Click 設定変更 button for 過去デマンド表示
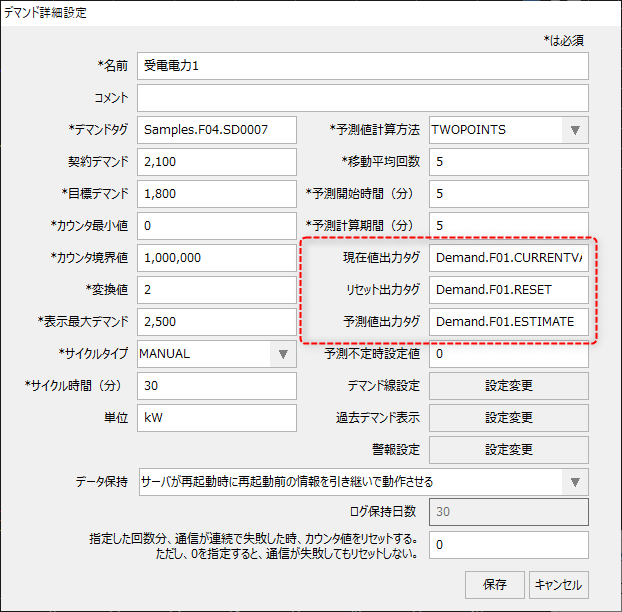The image size is (622, 612). (x=509, y=418)
